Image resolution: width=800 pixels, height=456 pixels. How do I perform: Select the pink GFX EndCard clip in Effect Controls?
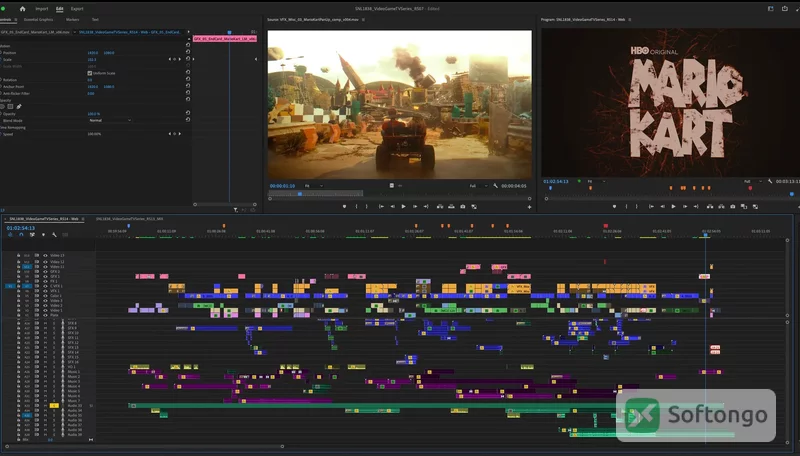tap(224, 39)
